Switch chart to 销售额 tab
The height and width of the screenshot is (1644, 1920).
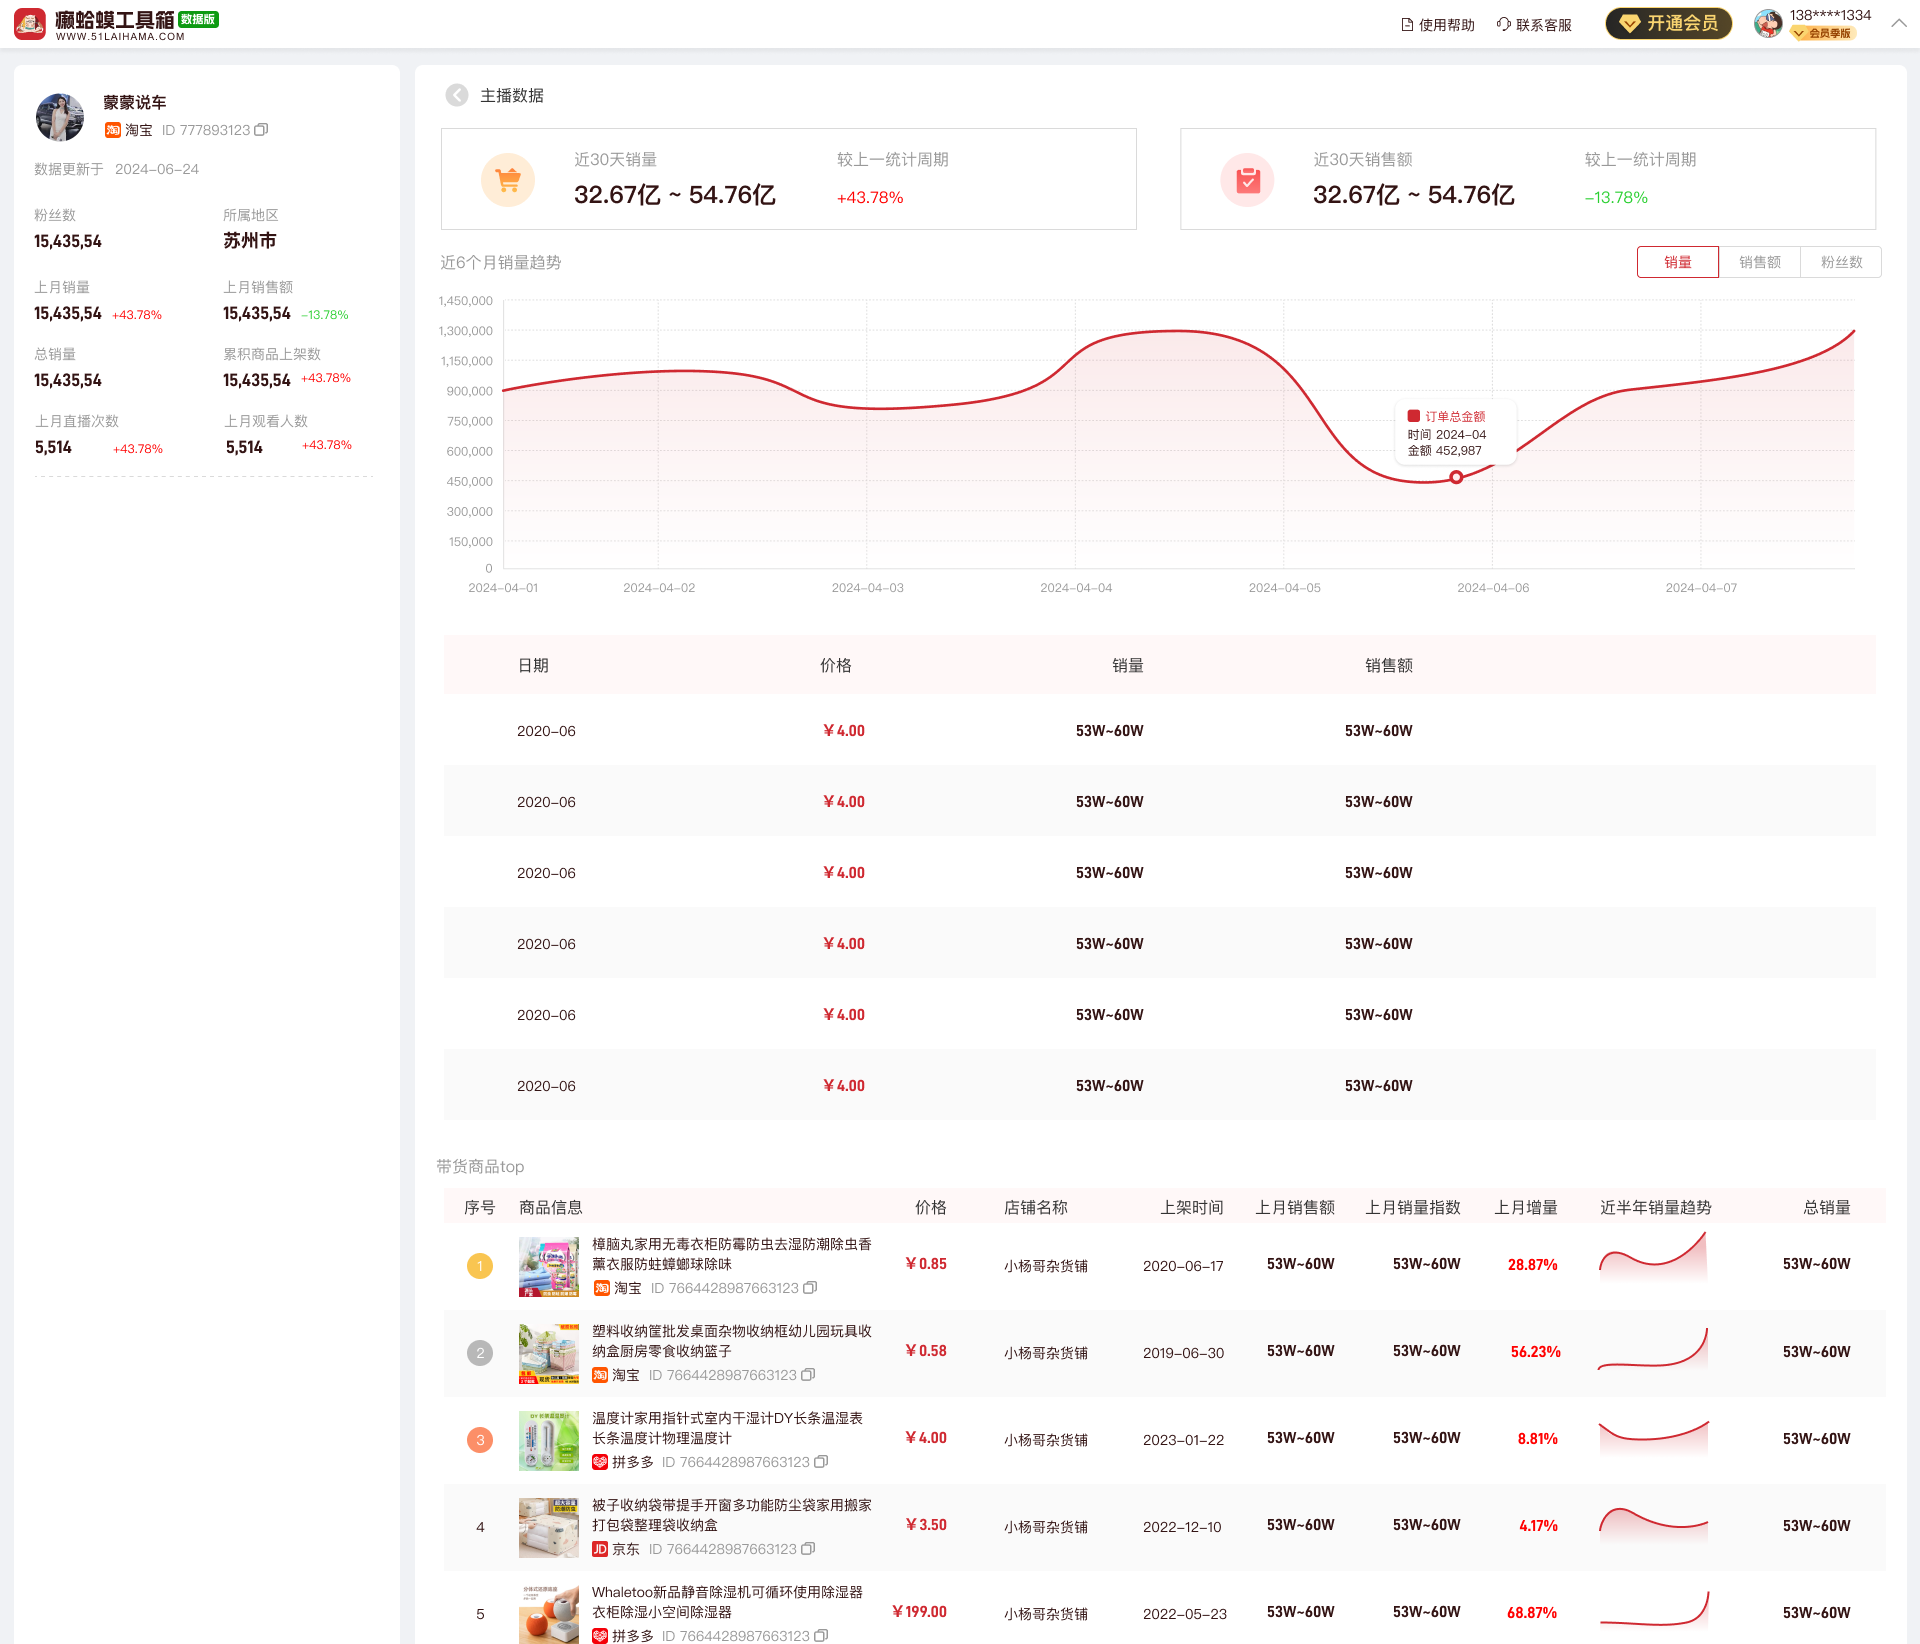pos(1759,262)
